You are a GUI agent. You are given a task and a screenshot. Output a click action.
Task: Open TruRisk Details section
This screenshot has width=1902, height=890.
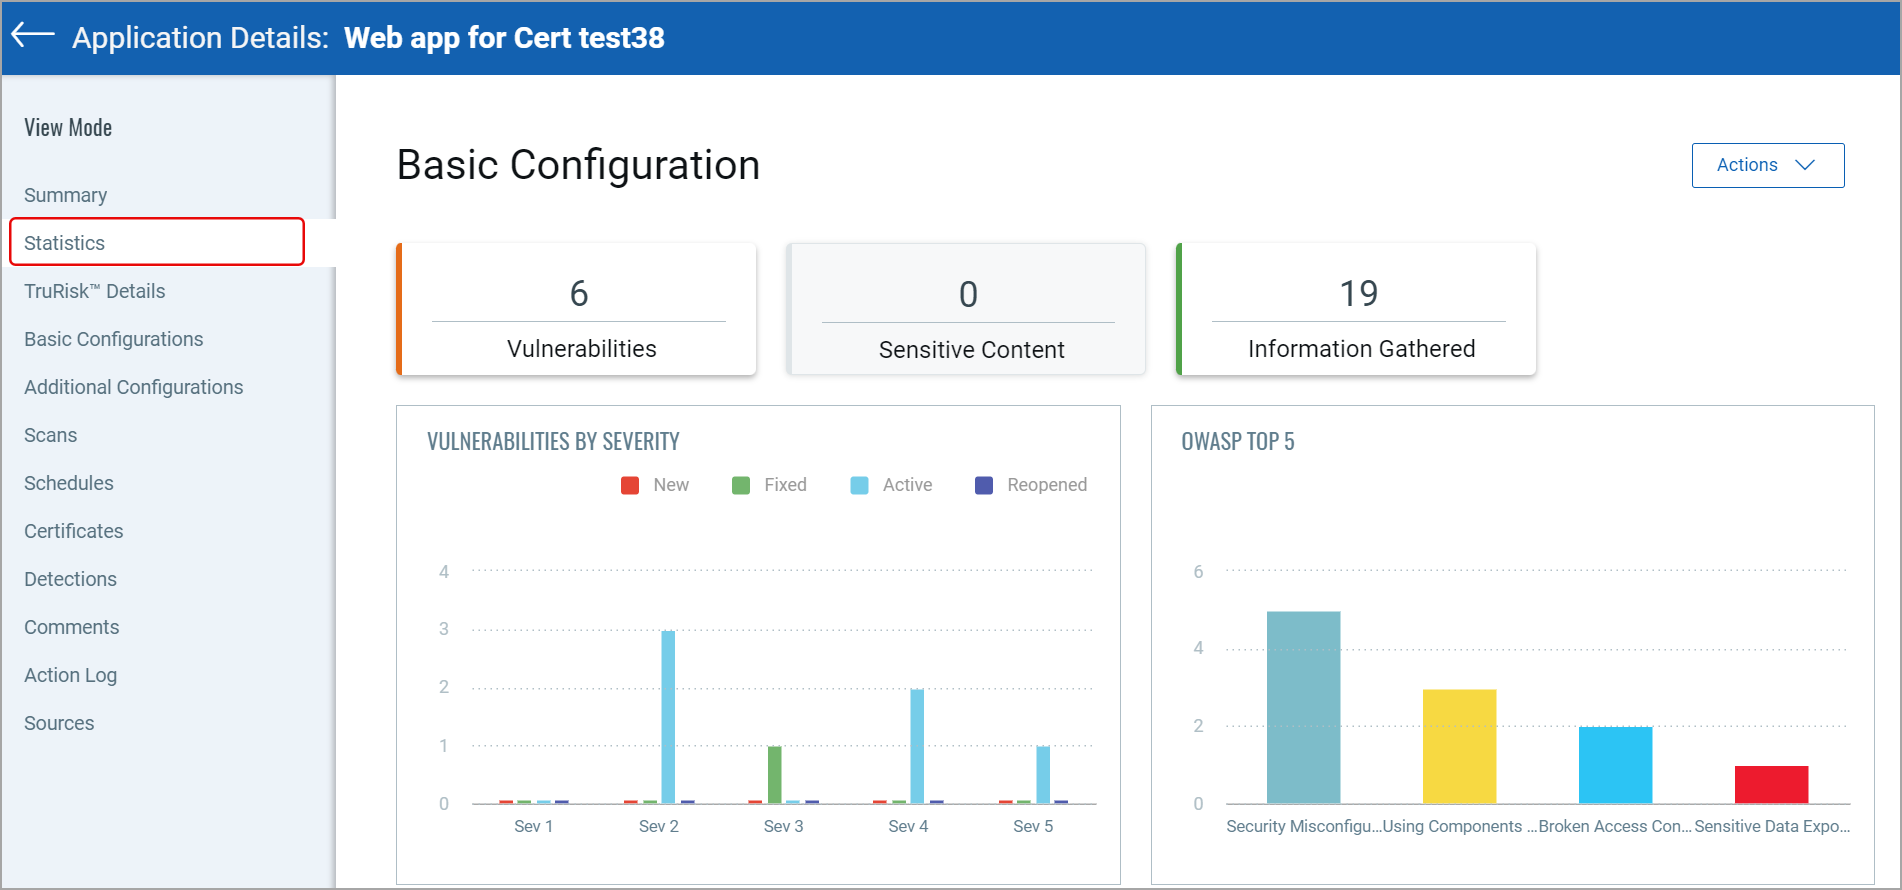click(x=95, y=291)
